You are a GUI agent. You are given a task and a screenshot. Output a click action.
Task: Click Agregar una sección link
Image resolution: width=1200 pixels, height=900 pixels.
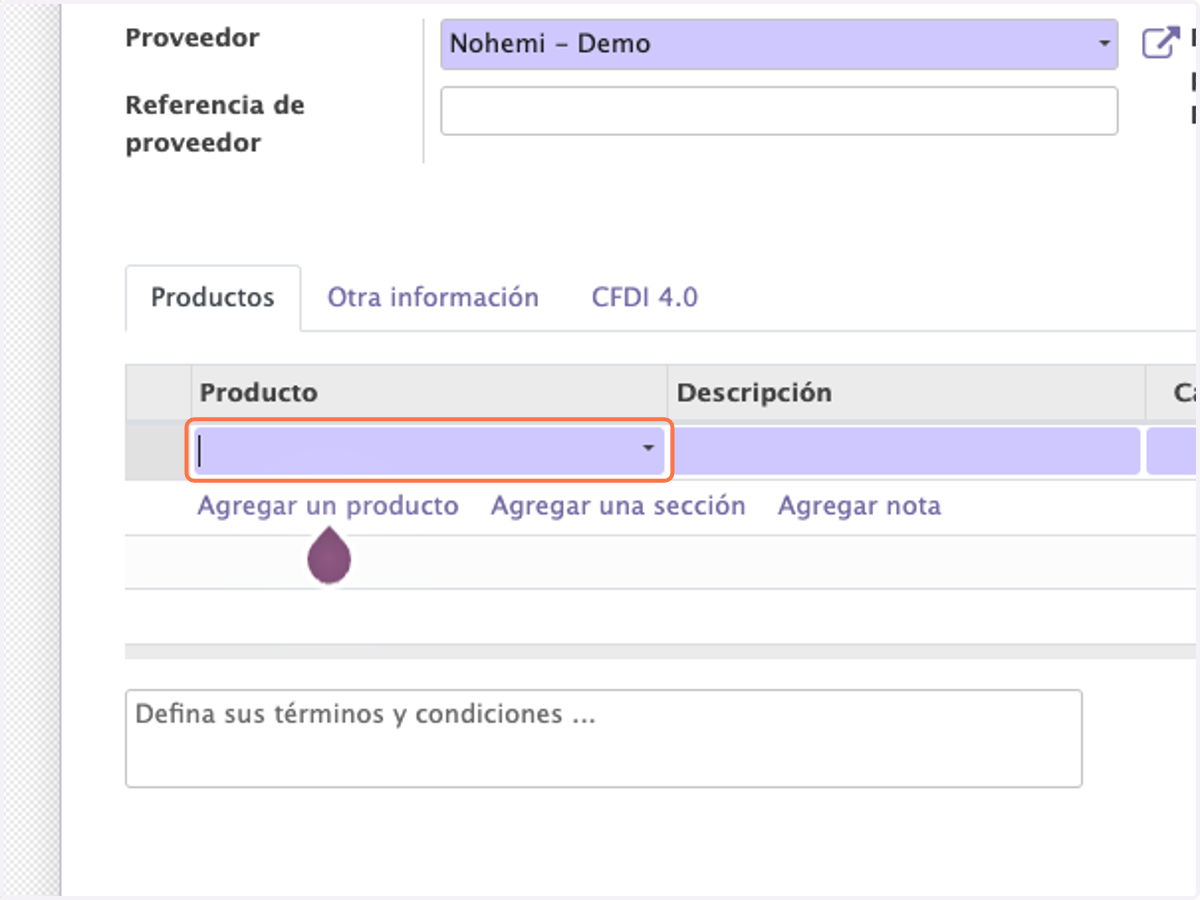point(618,506)
